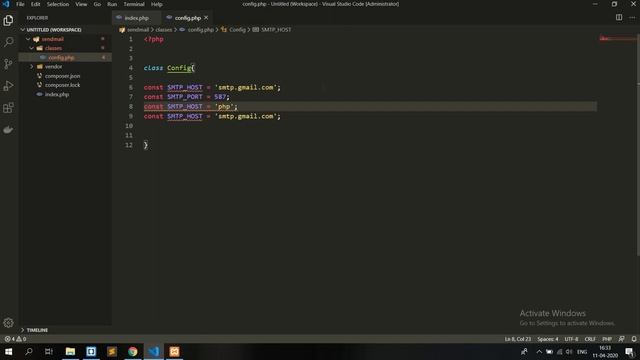Click the sendmail breadcrumb segment
The image size is (640, 360).
[138, 30]
